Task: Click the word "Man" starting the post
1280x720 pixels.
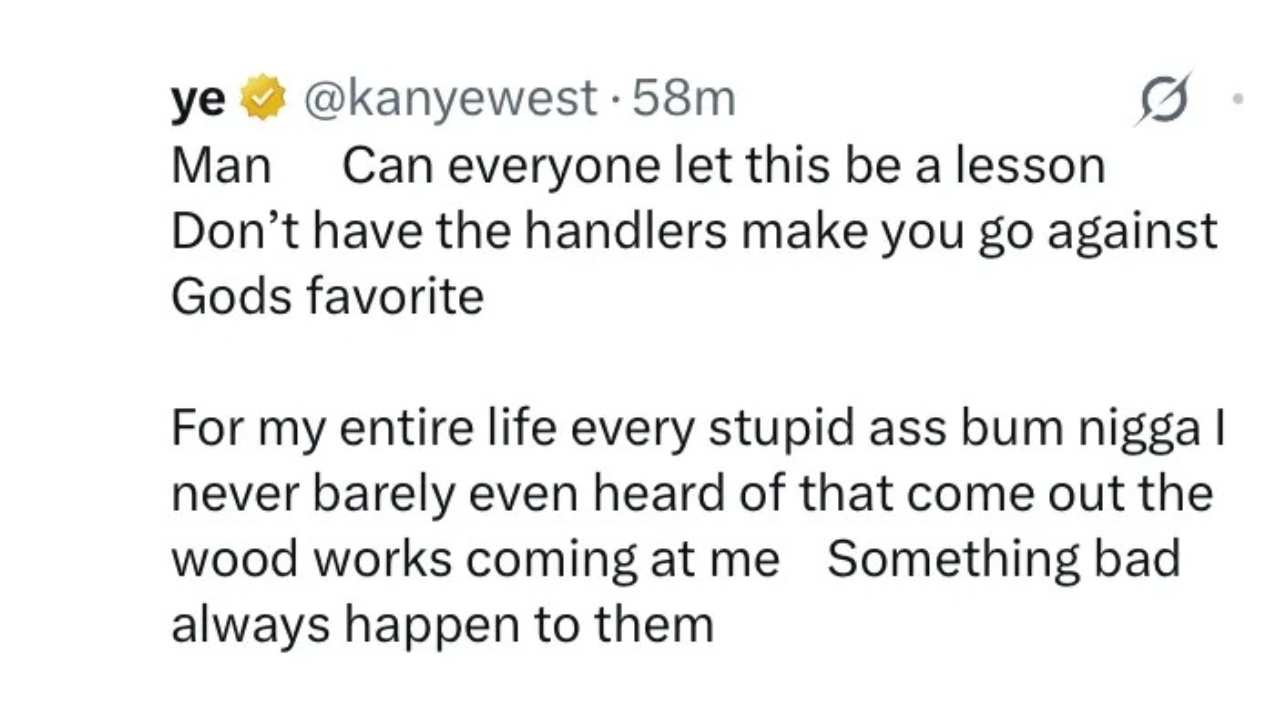Action: click(221, 166)
